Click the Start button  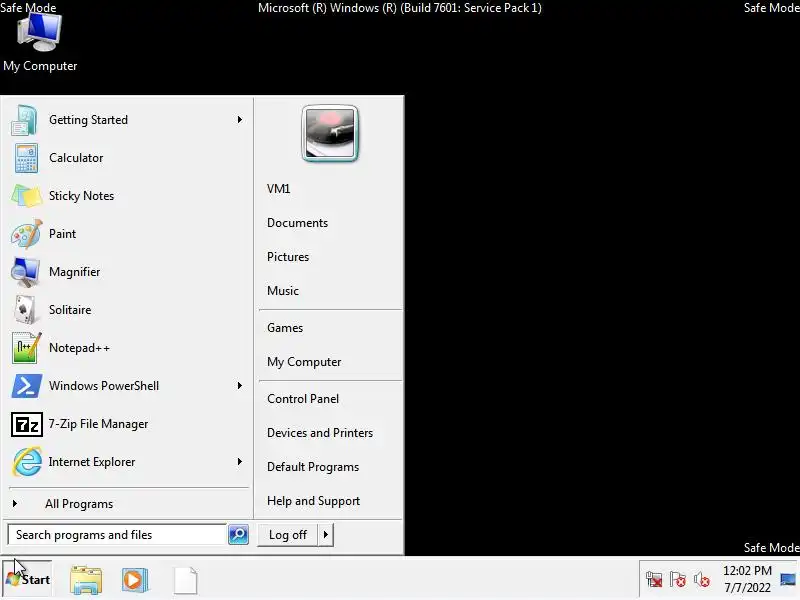(27, 580)
